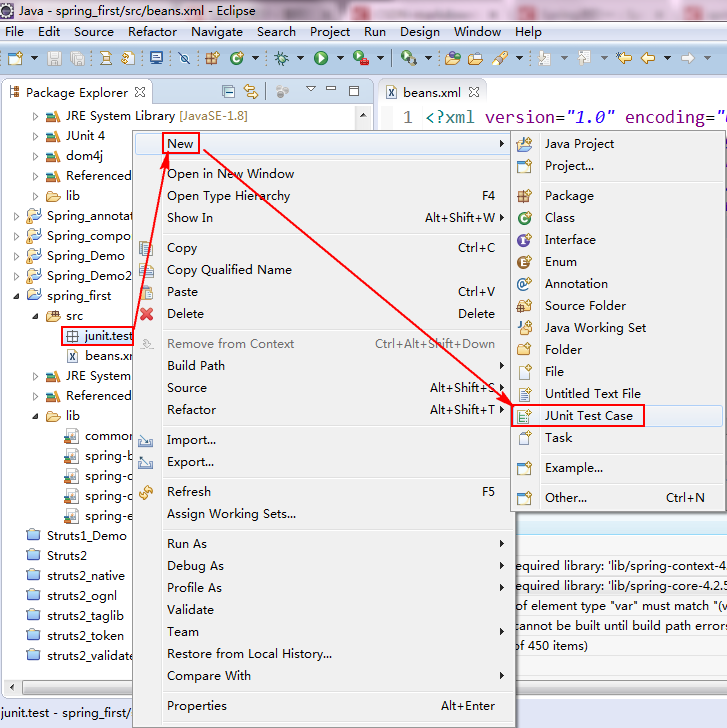The height and width of the screenshot is (728, 727).
Task: Choose Other... in the New submenu
Action: [x=619, y=498]
